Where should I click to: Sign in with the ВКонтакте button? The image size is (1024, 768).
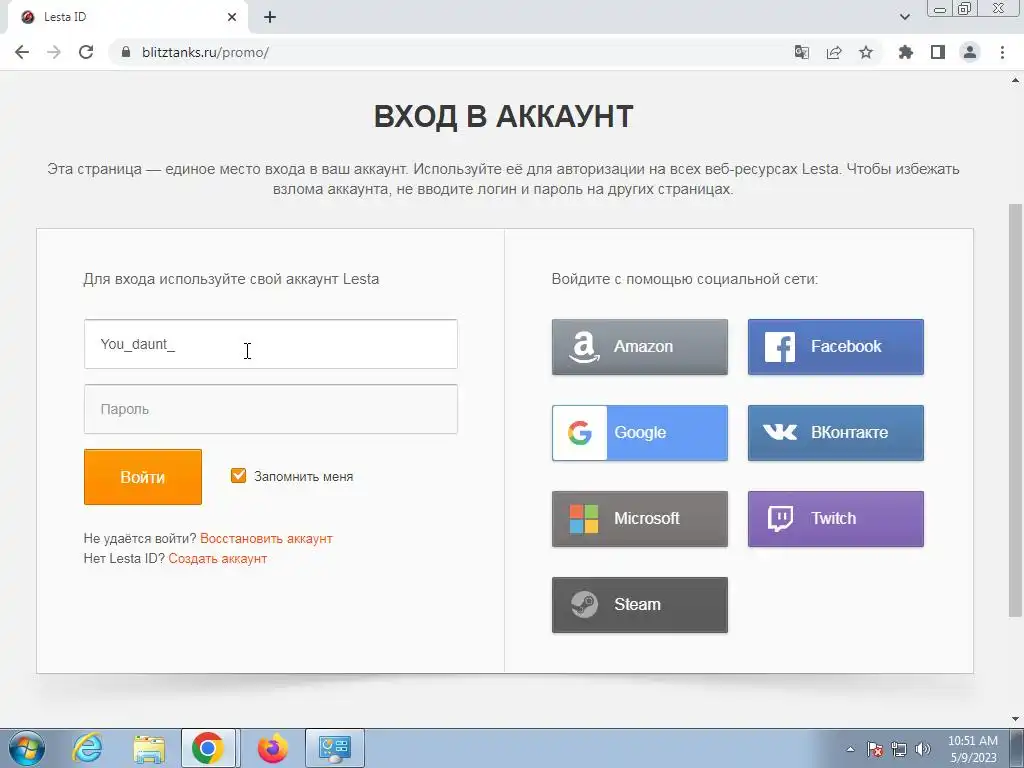click(835, 433)
